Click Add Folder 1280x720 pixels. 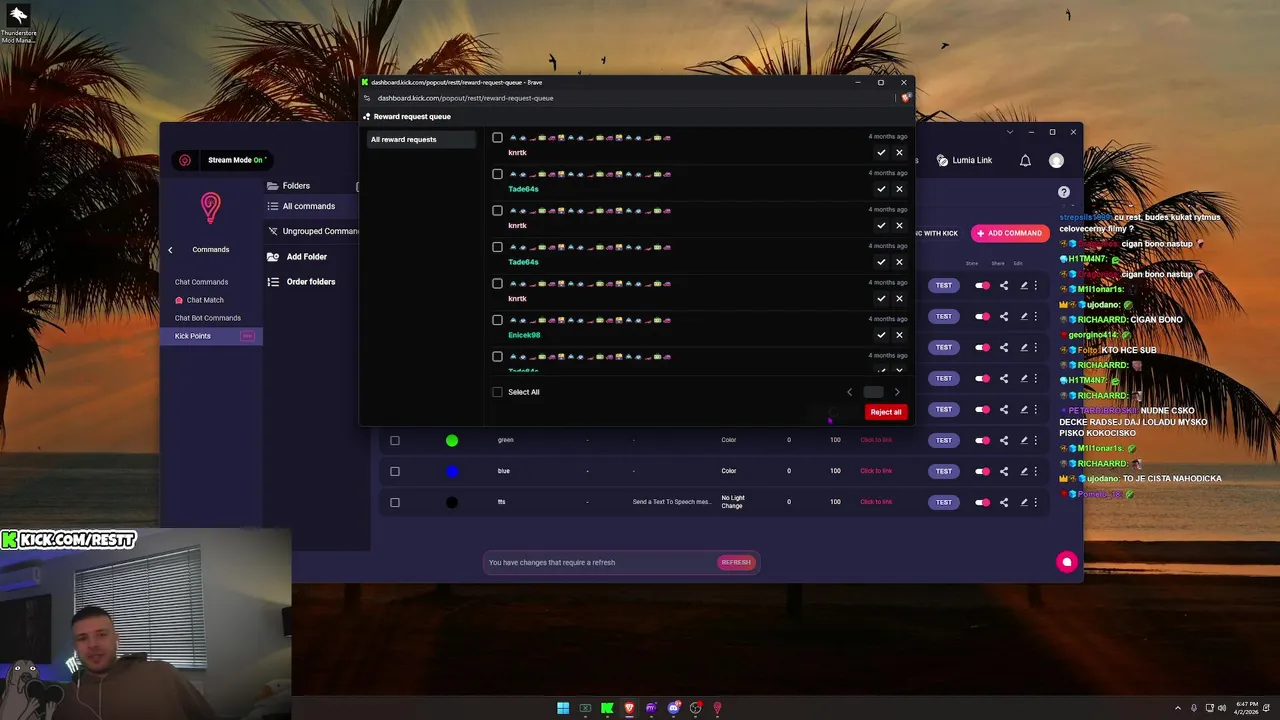[x=297, y=257]
